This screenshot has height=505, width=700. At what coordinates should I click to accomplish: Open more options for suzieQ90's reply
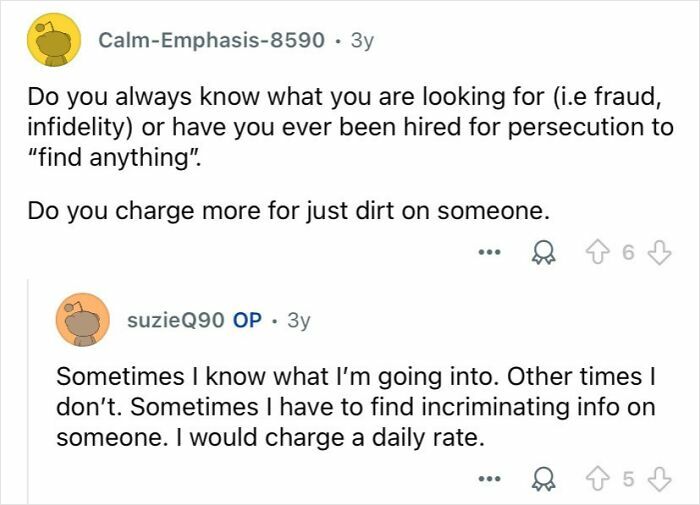(489, 479)
